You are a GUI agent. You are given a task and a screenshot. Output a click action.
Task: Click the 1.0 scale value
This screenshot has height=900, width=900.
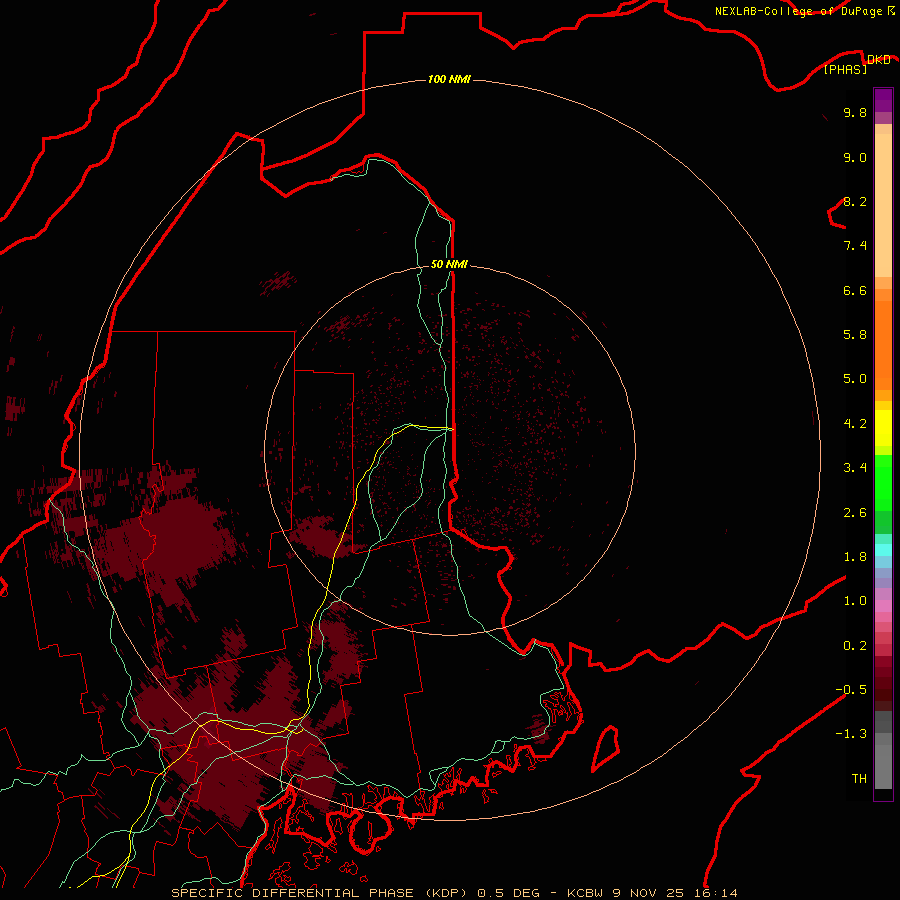(855, 601)
